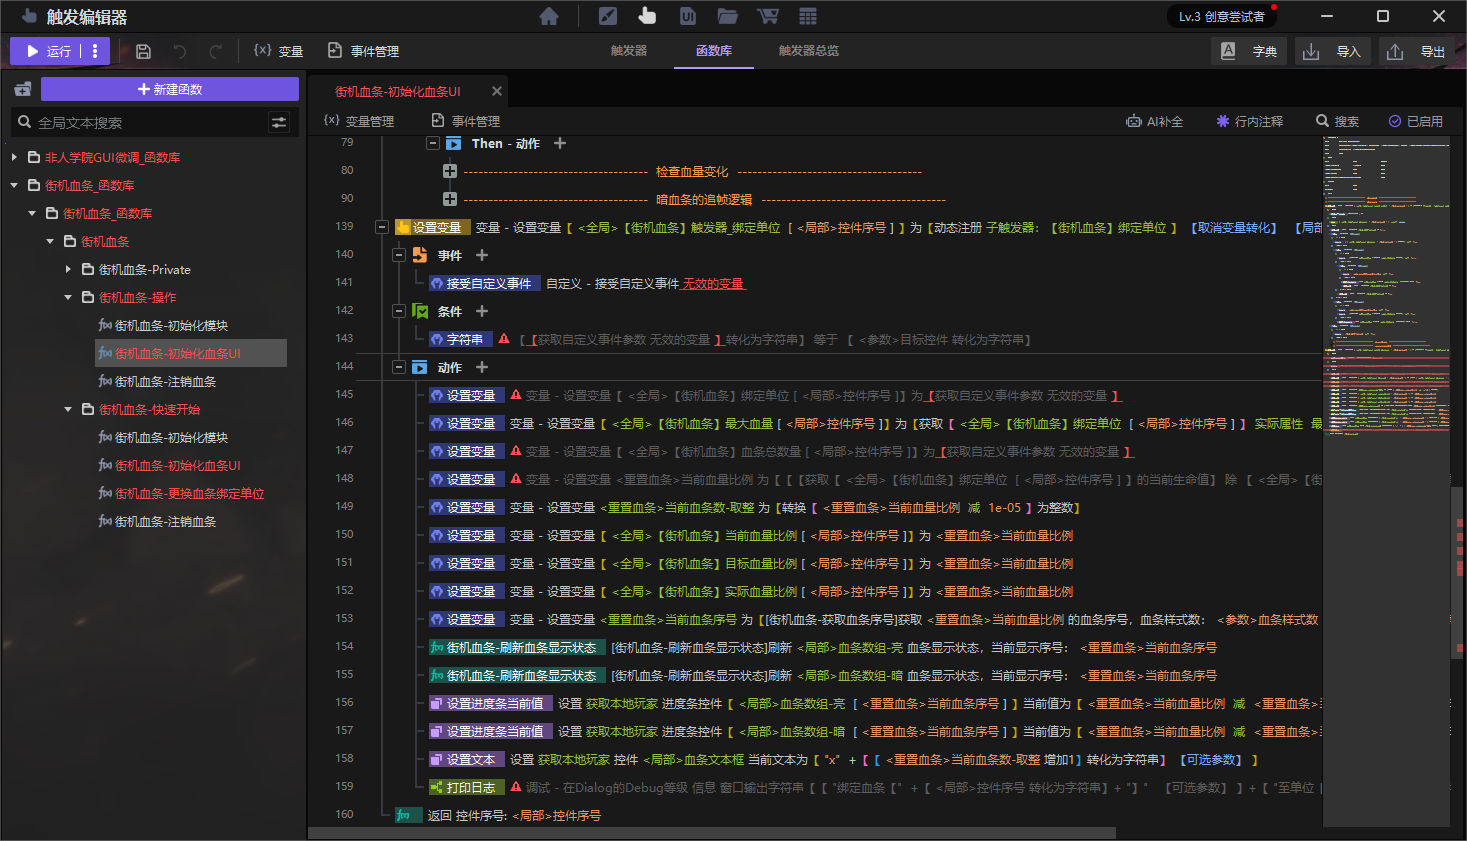The image size is (1467, 841).
Task: Expand the 检查血量变化 comment block
Action: (450, 171)
